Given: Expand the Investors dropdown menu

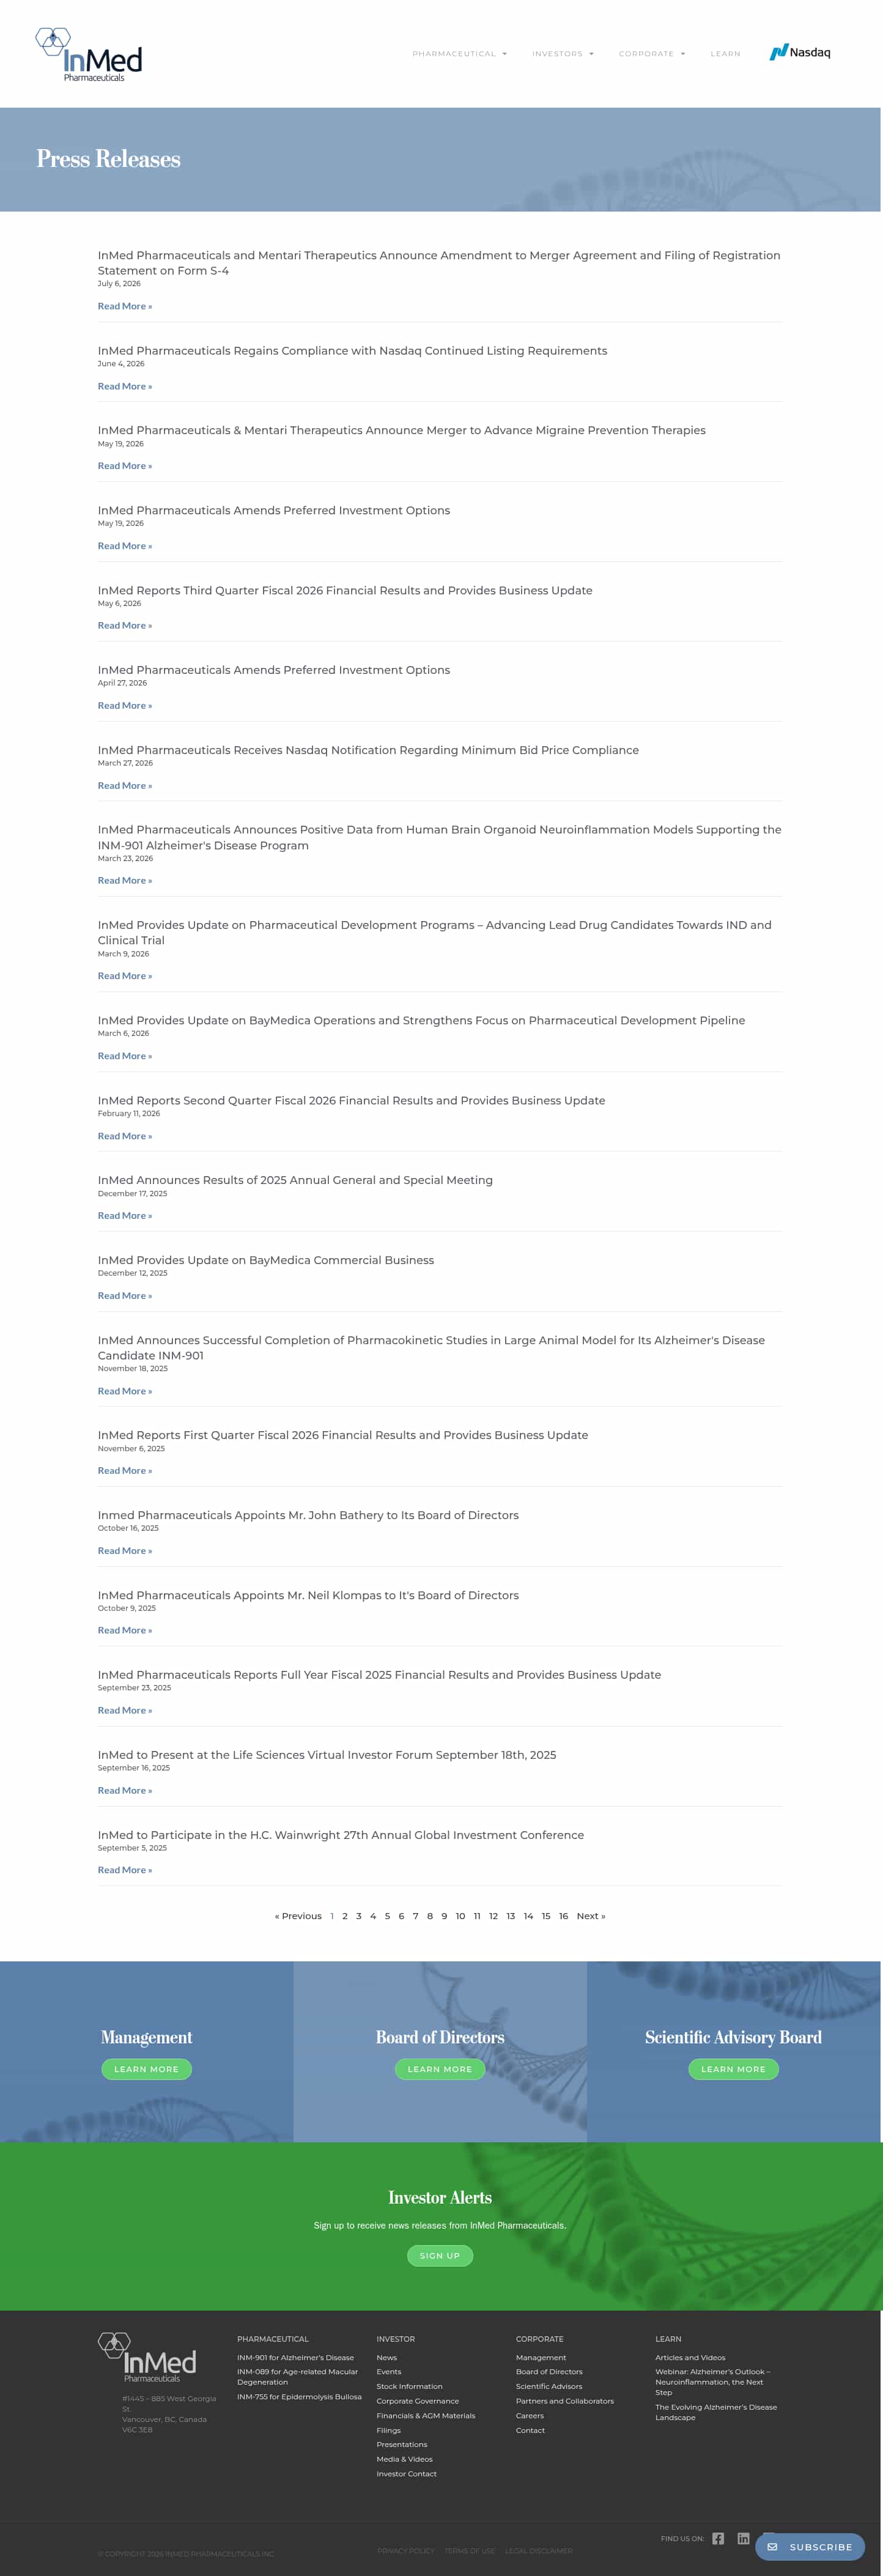Looking at the screenshot, I should click(x=562, y=54).
